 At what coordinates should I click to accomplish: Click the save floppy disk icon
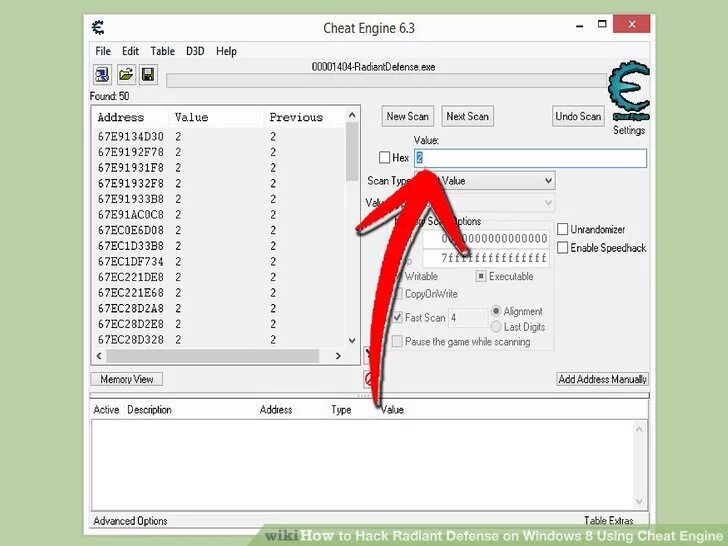coord(148,75)
